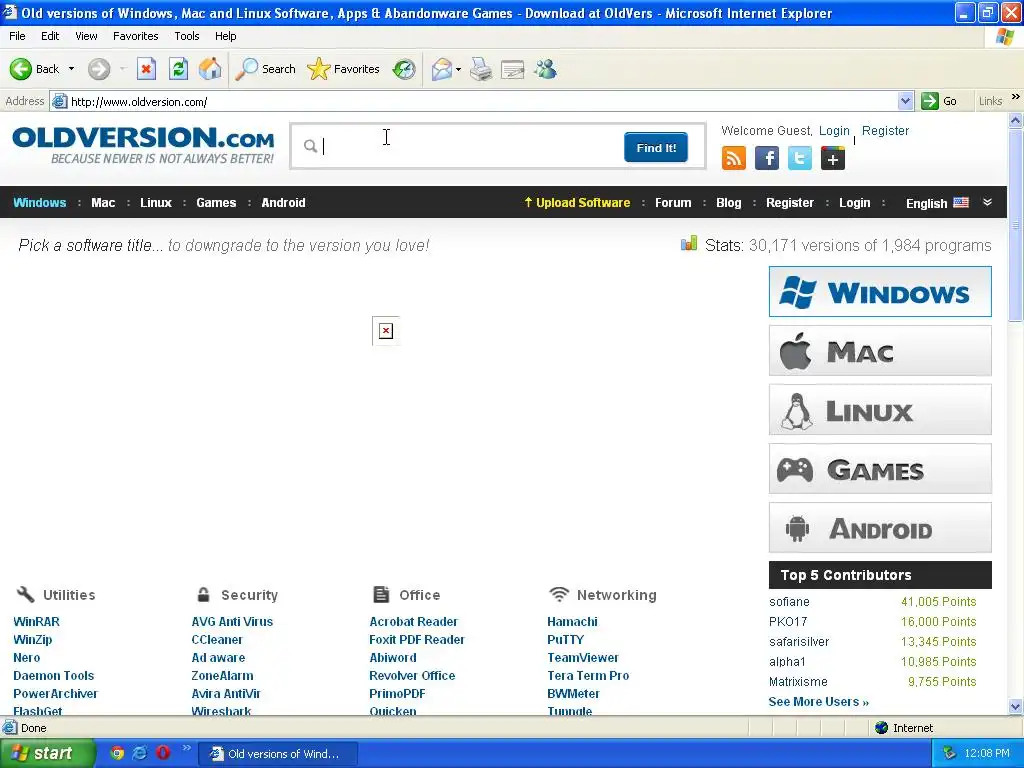Click the US flag language icon
This screenshot has height=768, width=1024.
(961, 202)
